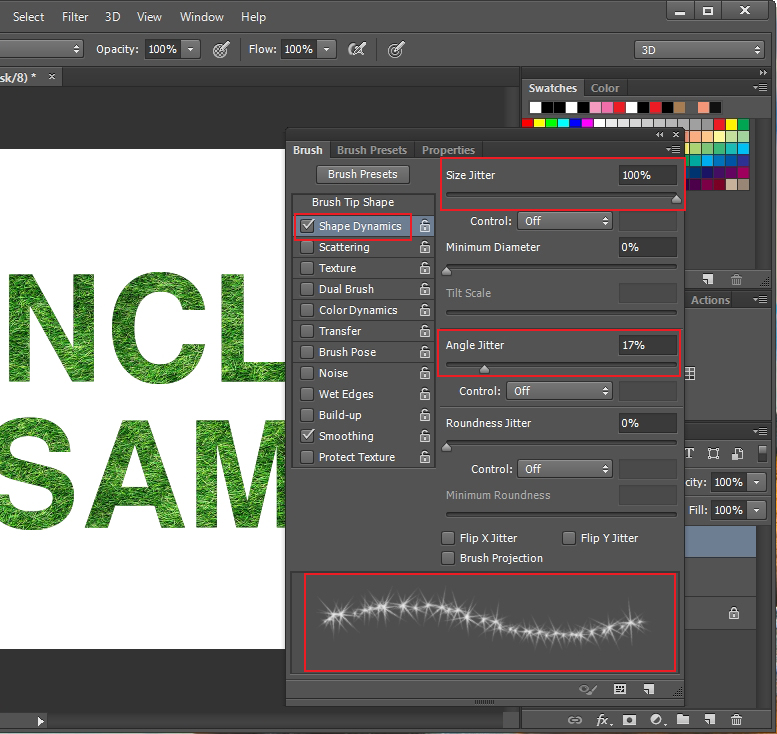Switch to Color panel tab
Screen dimensions: 777x734
[x=605, y=88]
